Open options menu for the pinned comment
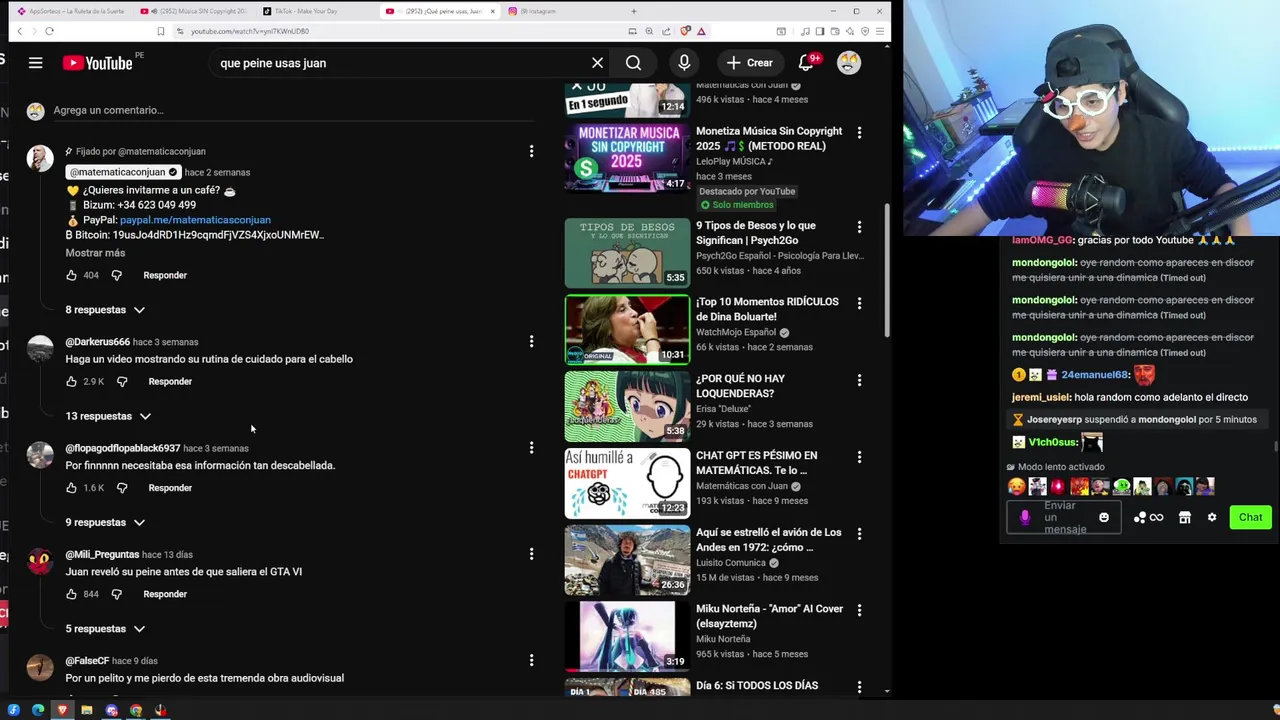The image size is (1280, 720). pos(531,151)
